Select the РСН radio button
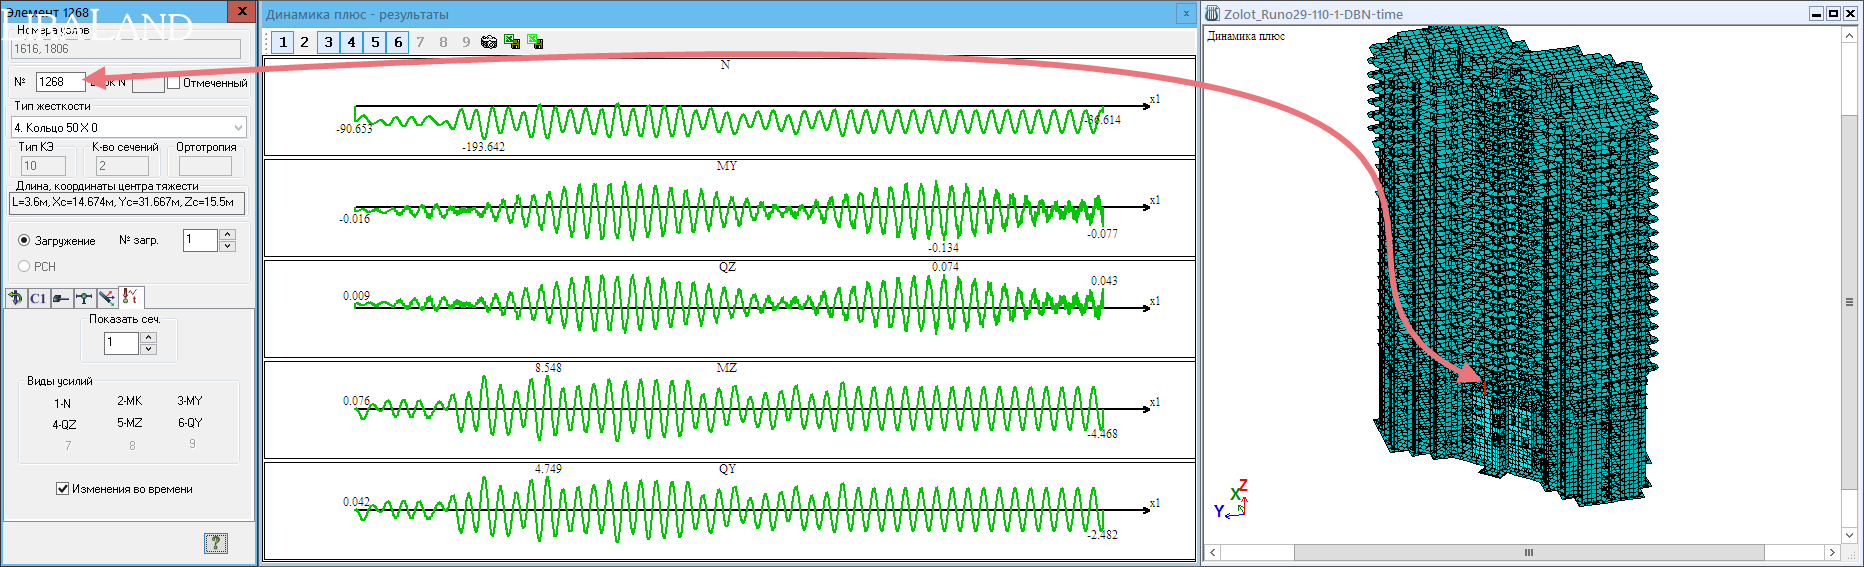 pos(24,267)
